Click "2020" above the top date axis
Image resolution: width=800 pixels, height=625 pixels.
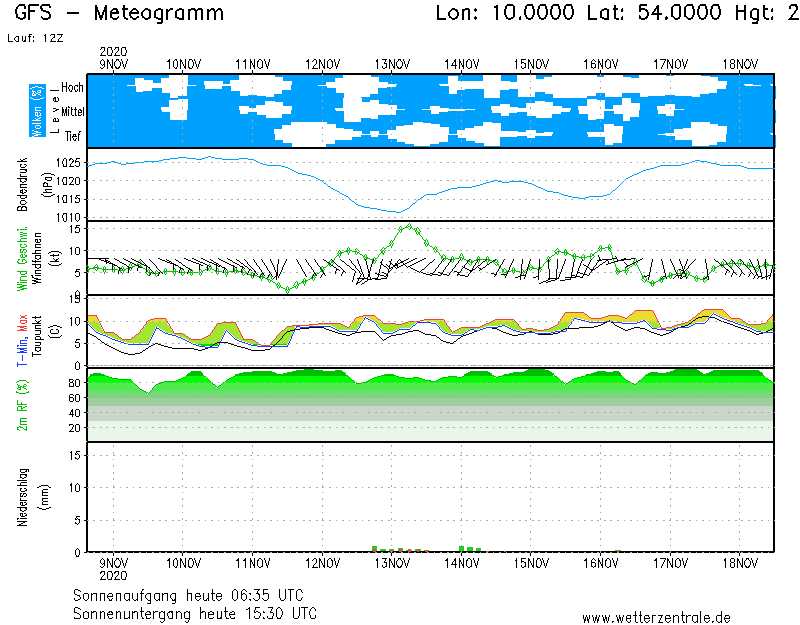113,52
